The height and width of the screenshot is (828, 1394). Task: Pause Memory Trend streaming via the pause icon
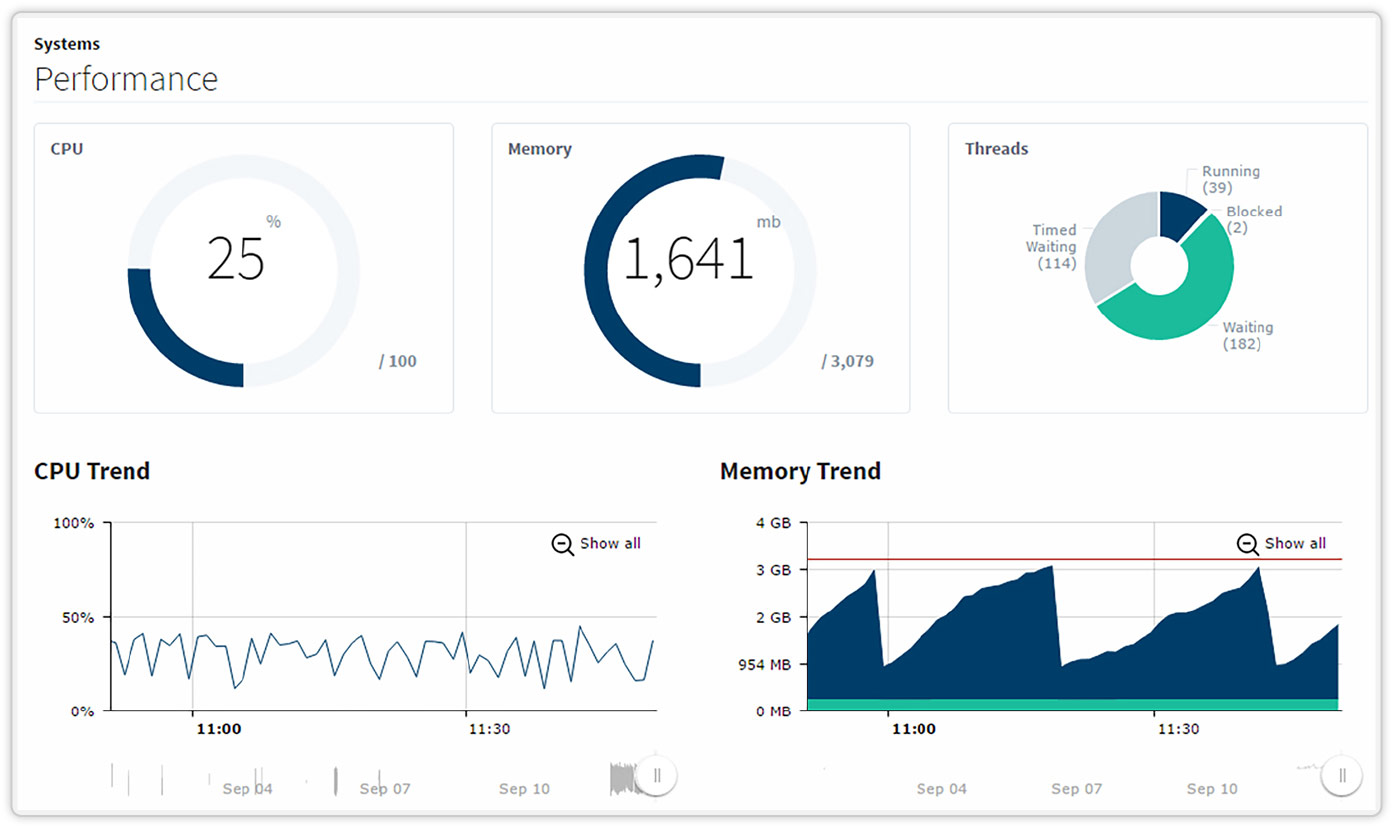tap(1341, 775)
